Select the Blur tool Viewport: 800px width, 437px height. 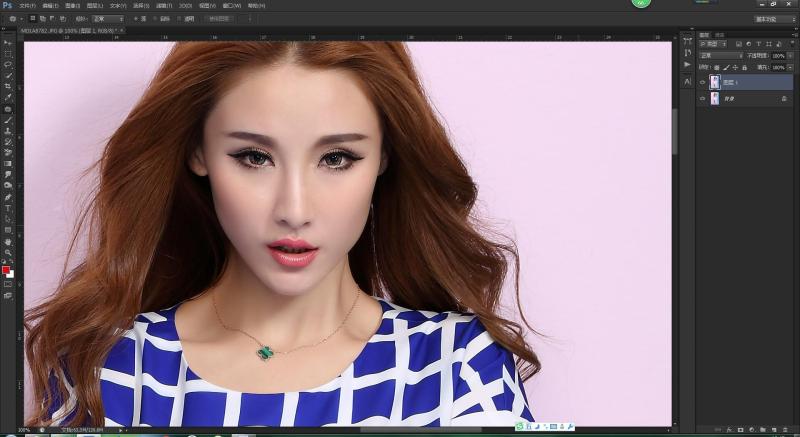click(8, 174)
